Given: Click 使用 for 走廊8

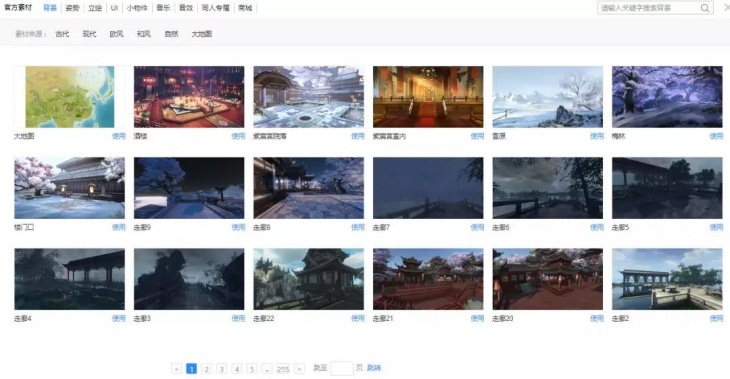Looking at the screenshot, I should pos(358,227).
